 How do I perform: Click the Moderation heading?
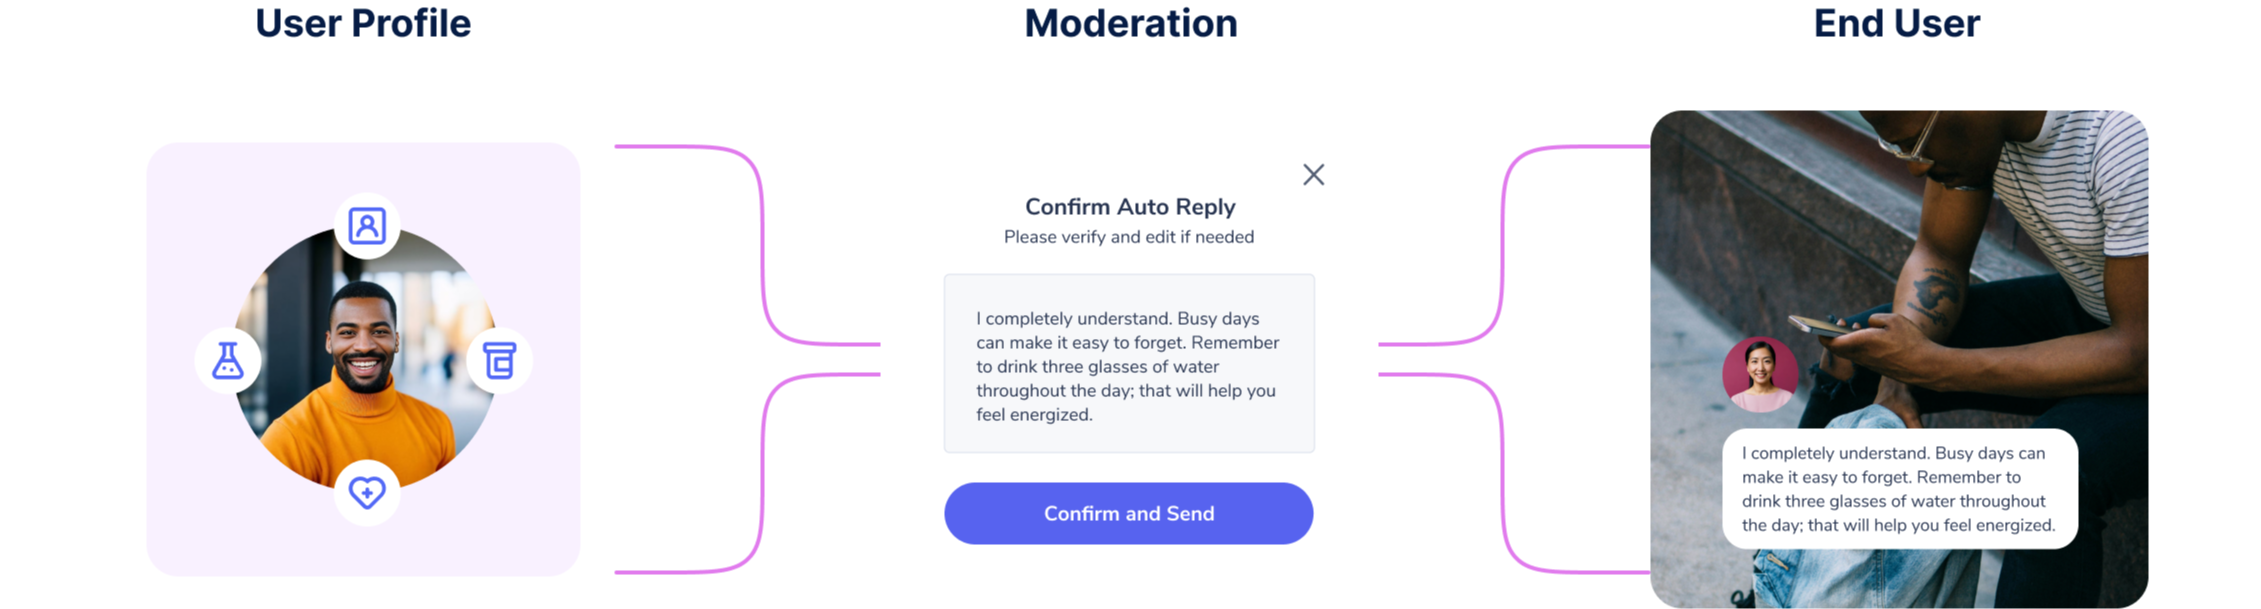[1130, 24]
